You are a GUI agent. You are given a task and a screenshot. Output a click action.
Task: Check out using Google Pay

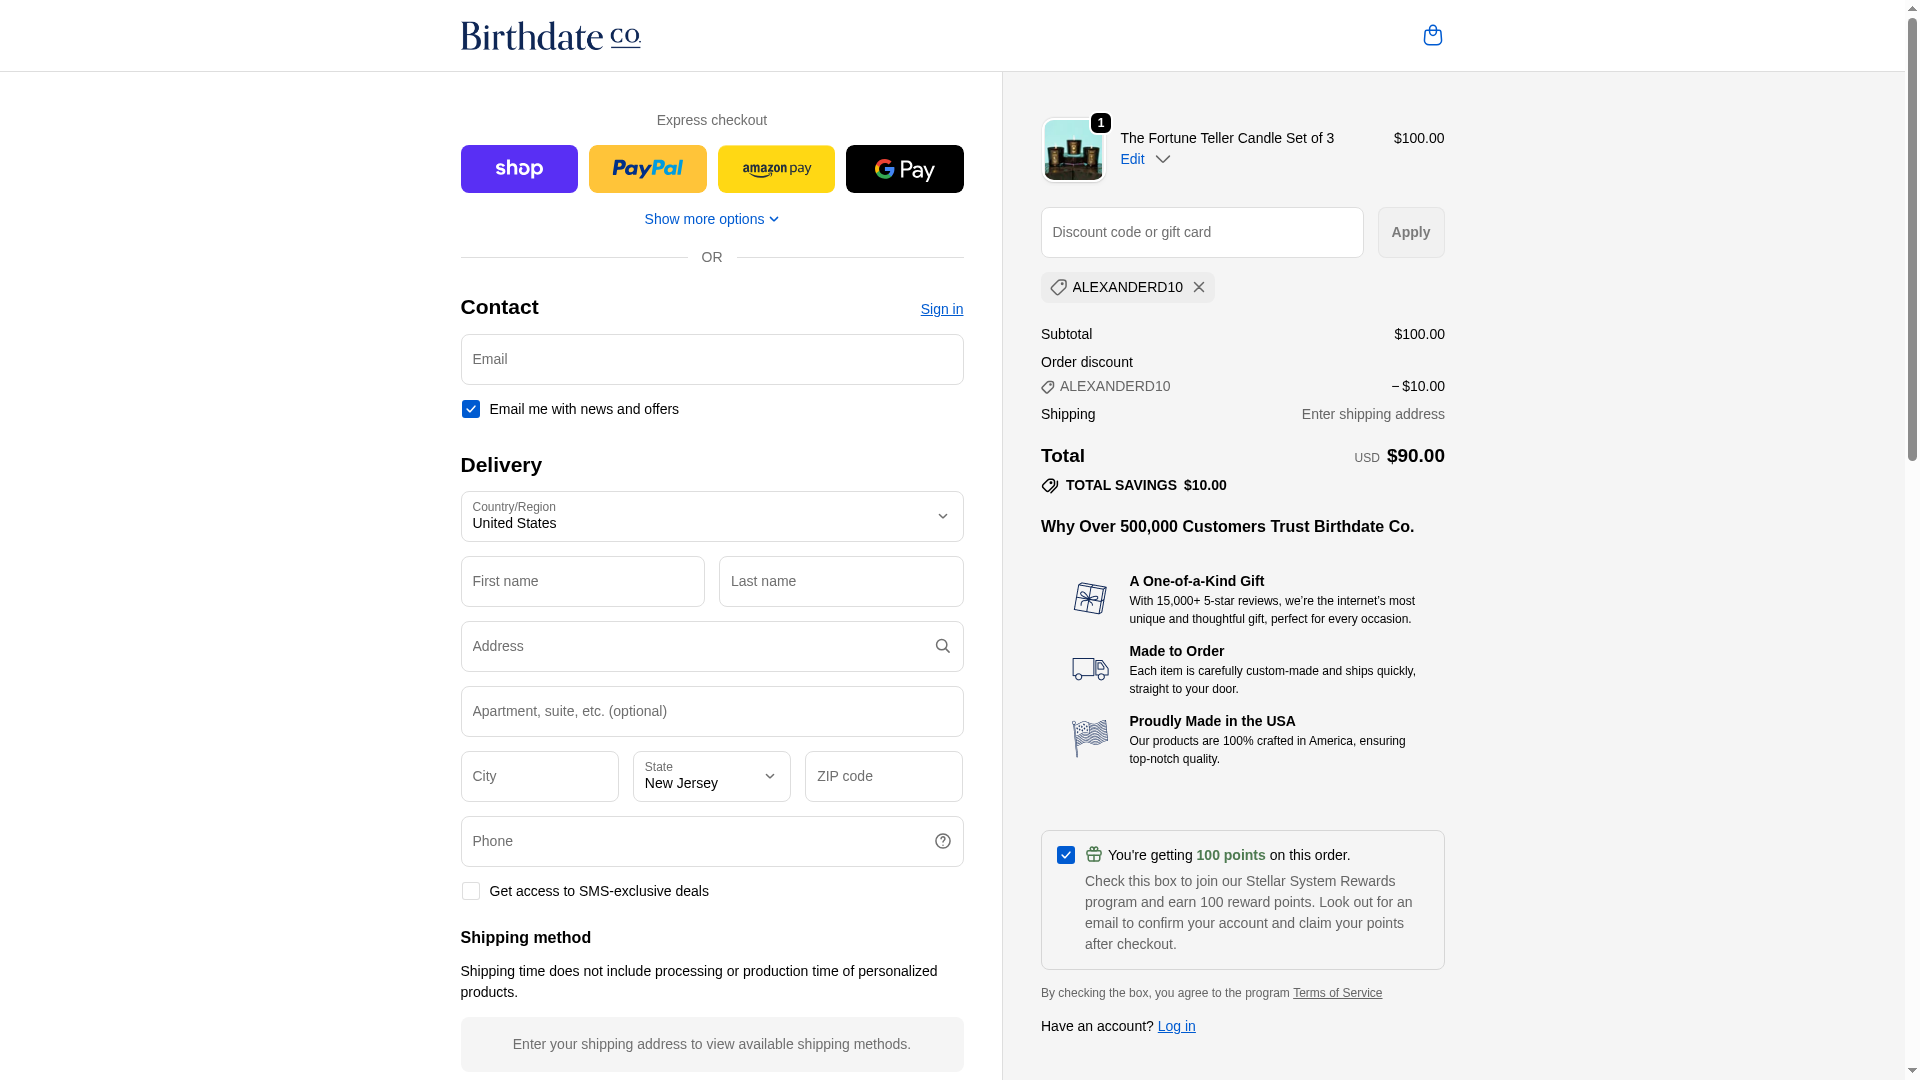pyautogui.click(x=904, y=169)
